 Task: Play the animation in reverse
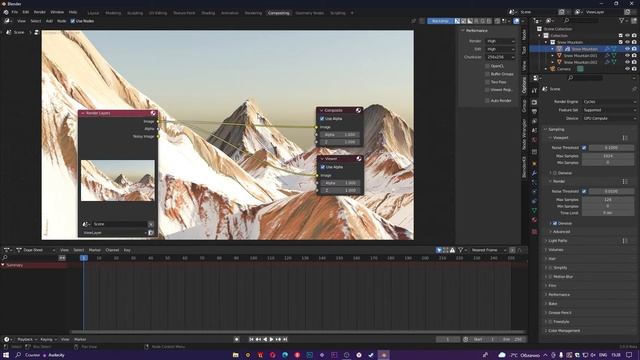[265, 339]
